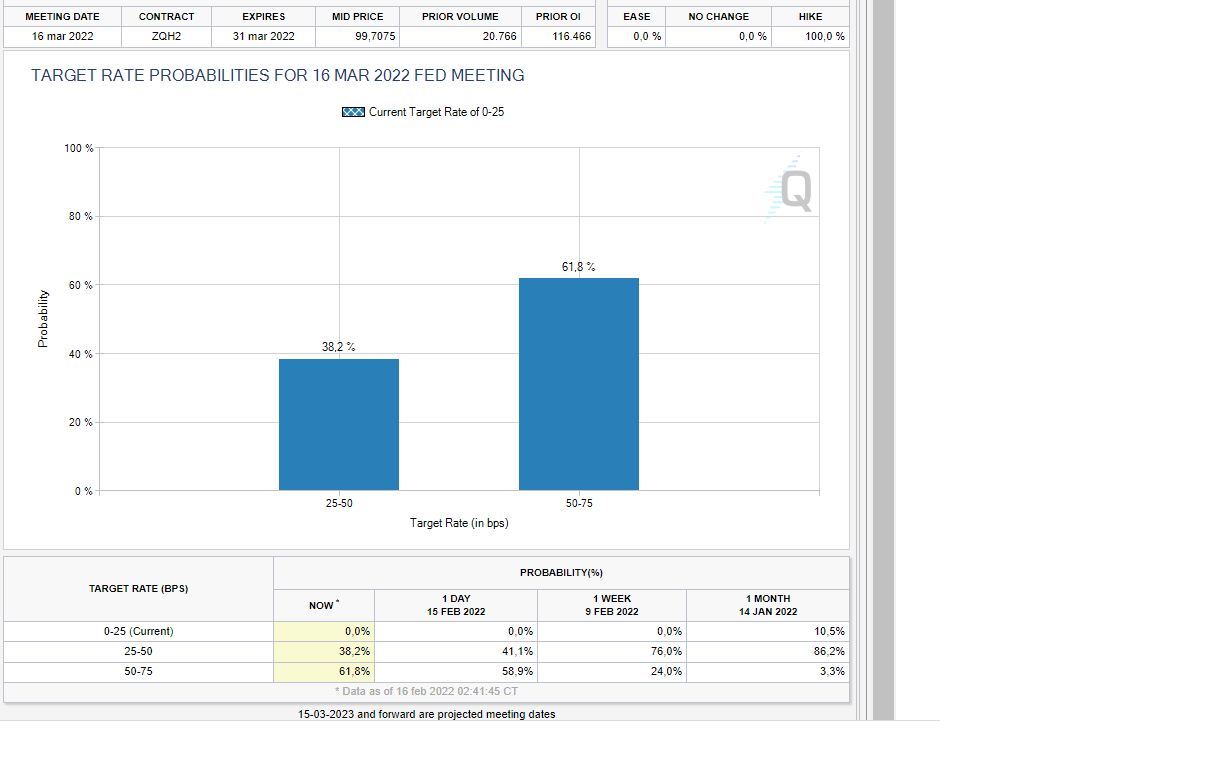Toggle the Current Target Rate legend label
Viewport: 1220px width, 760px height.
coord(436,112)
